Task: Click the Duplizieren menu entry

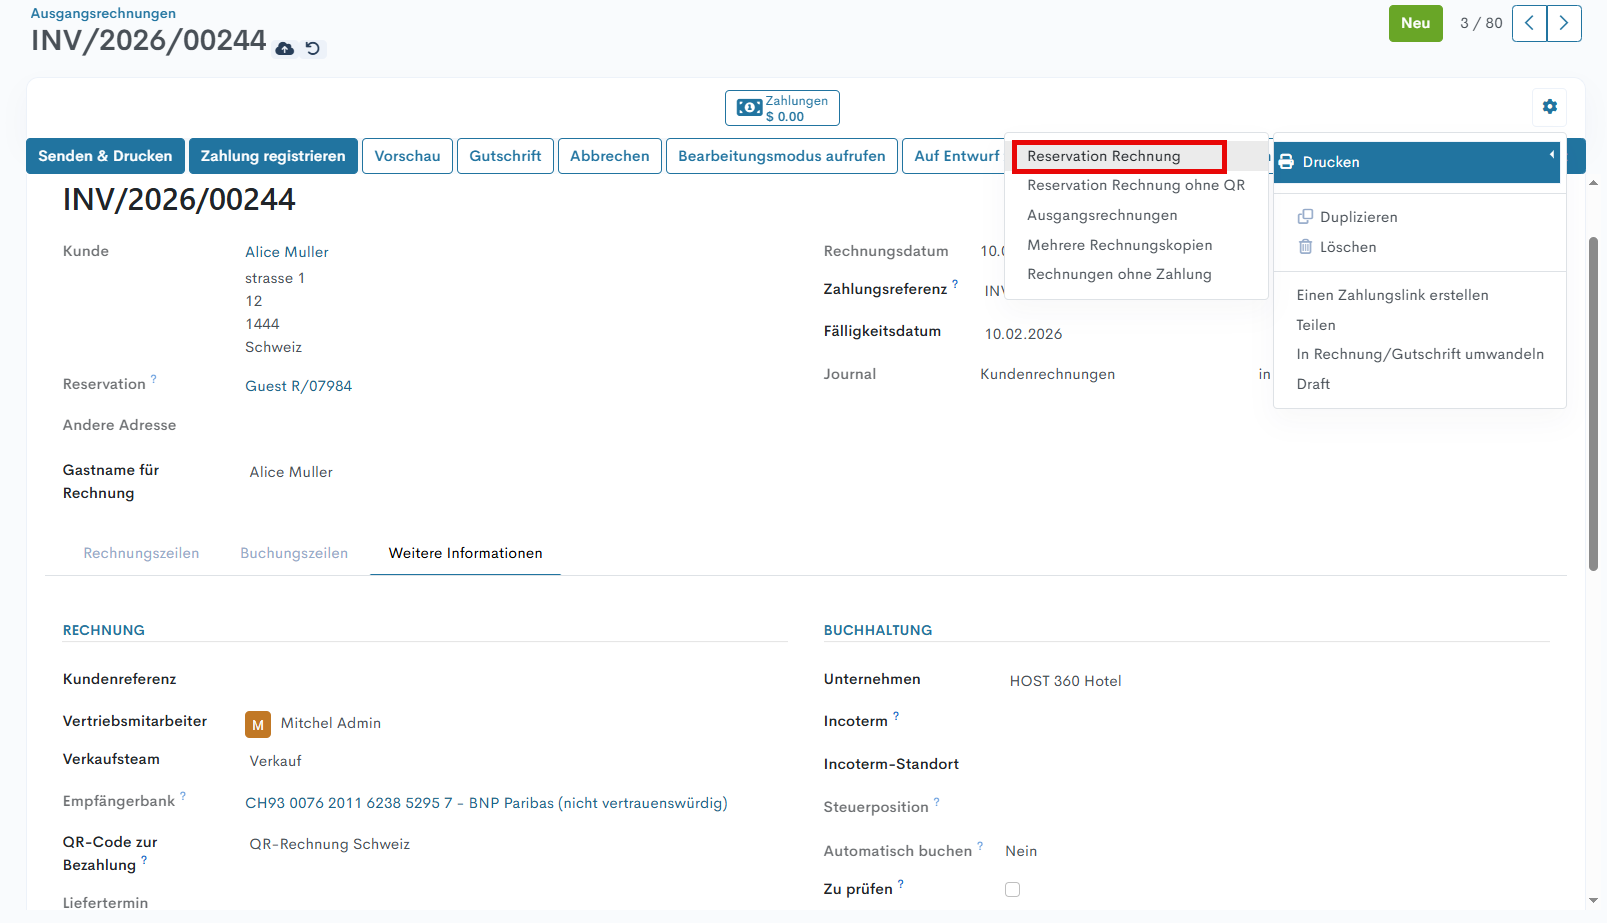Action: click(x=1357, y=217)
